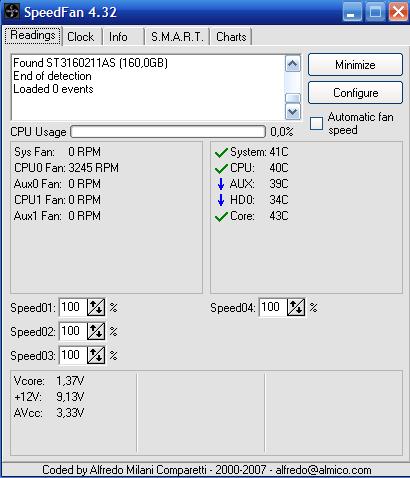Viewport: 410px width, 478px height.
Task: Click the CPU Usage progress bar
Action: pos(168,132)
